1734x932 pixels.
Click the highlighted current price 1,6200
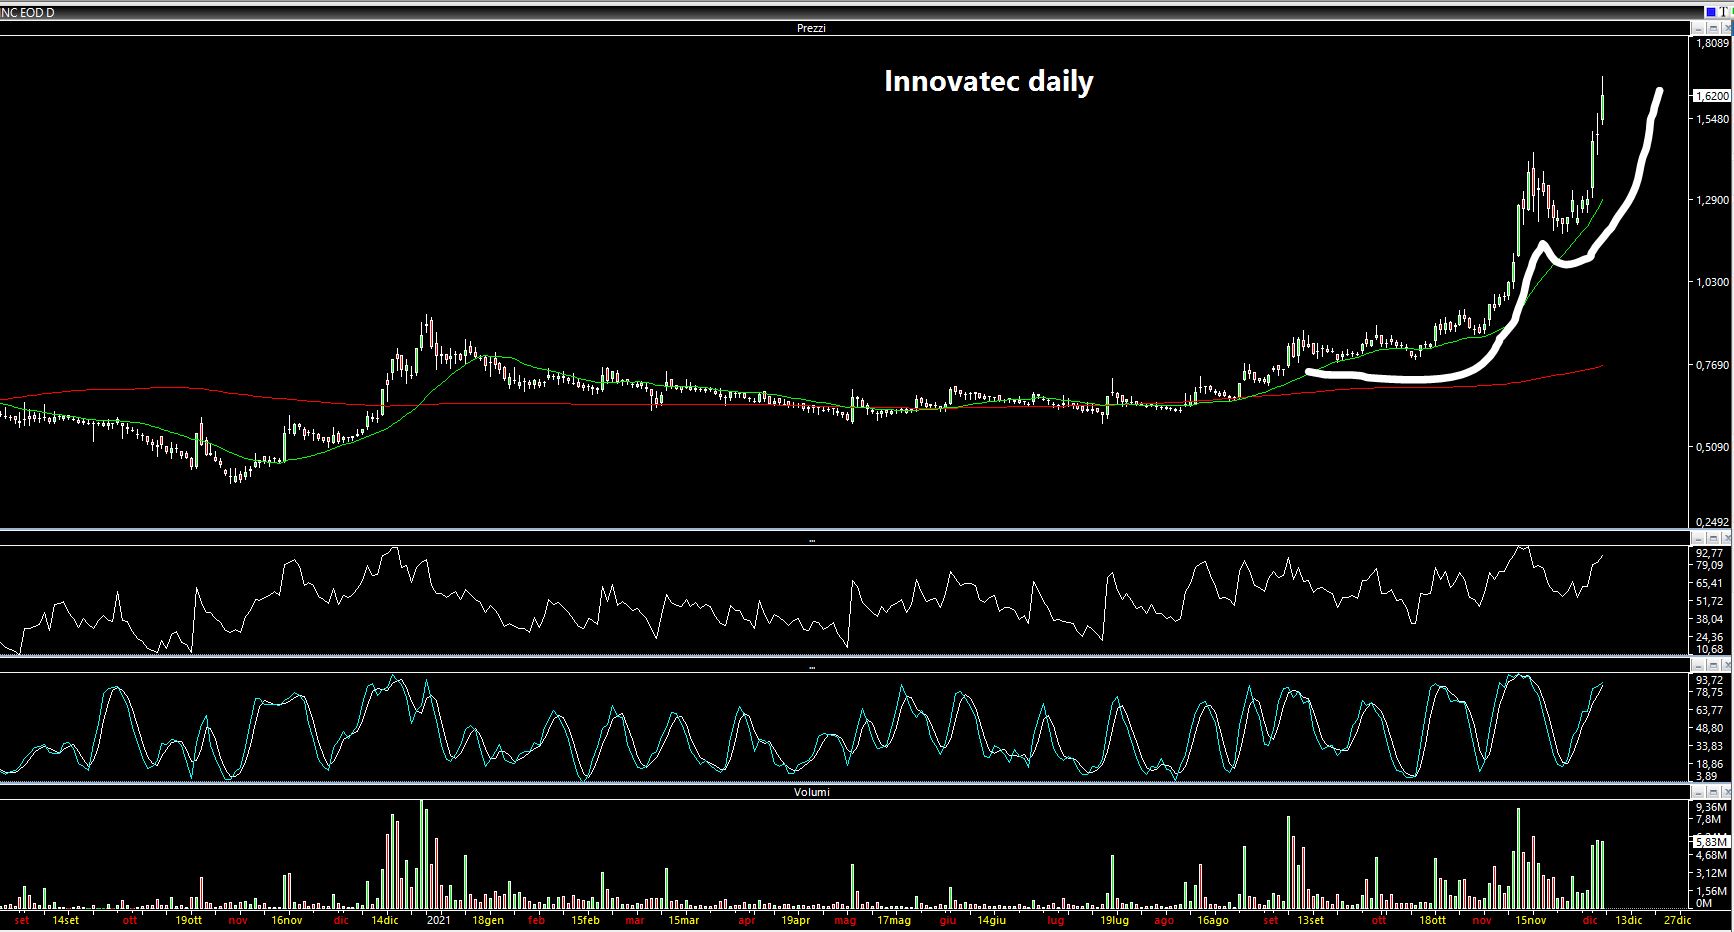point(1711,96)
